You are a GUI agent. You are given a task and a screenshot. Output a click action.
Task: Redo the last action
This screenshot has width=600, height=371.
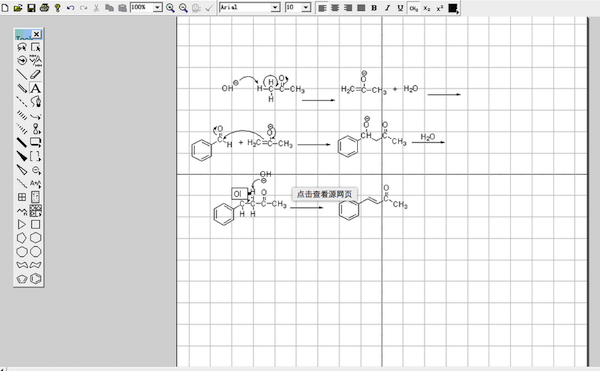[x=83, y=8]
